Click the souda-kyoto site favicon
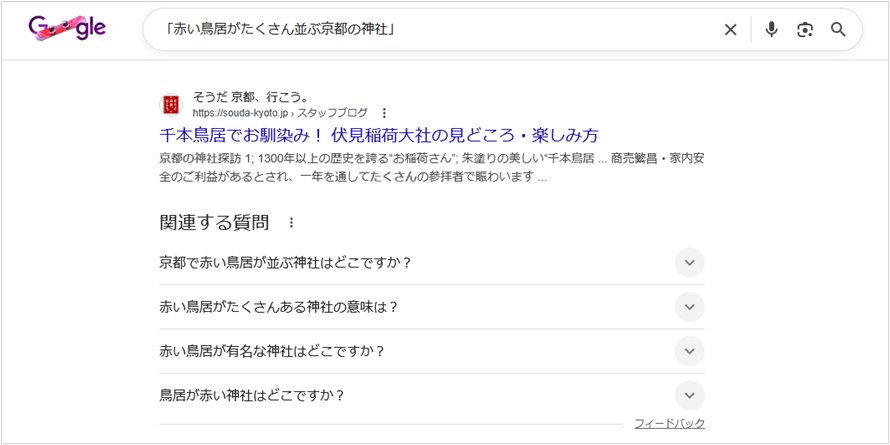 [171, 105]
